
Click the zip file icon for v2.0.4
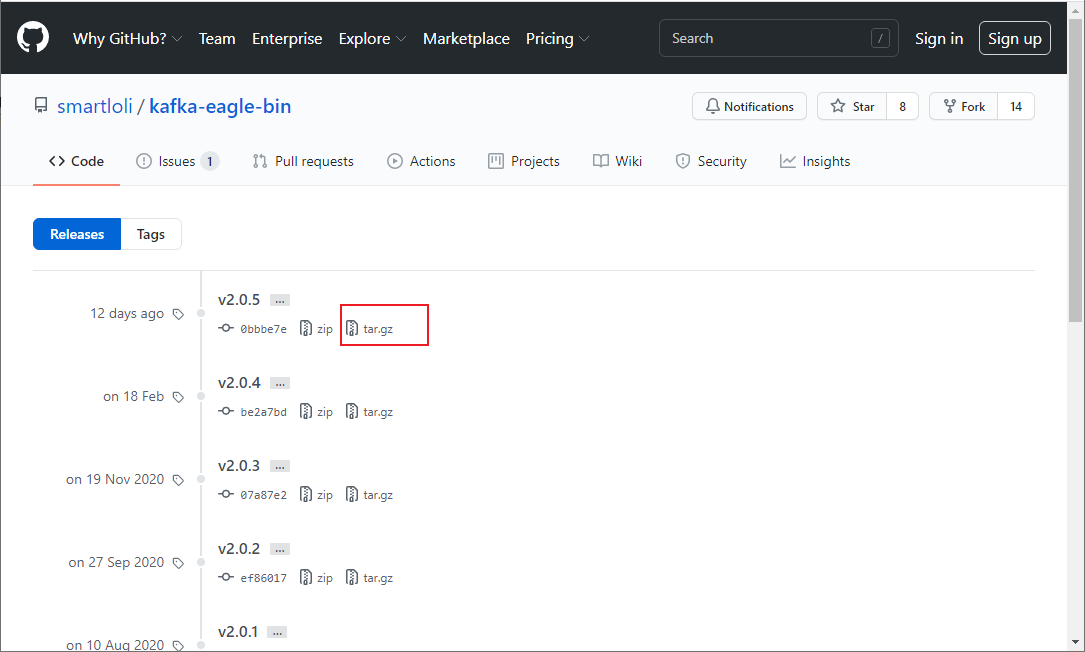pos(306,411)
